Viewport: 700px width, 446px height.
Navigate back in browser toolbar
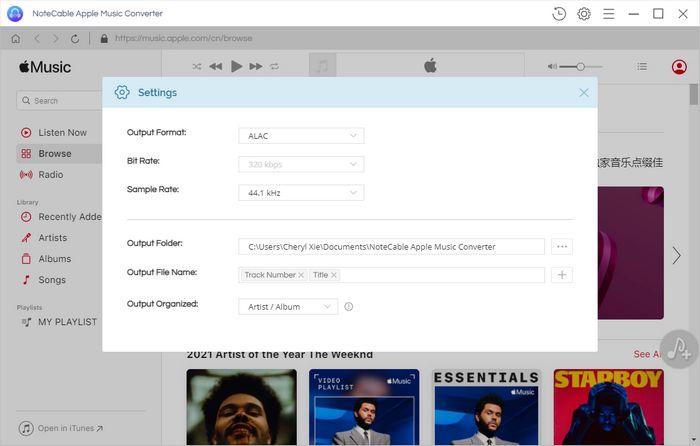pos(37,38)
